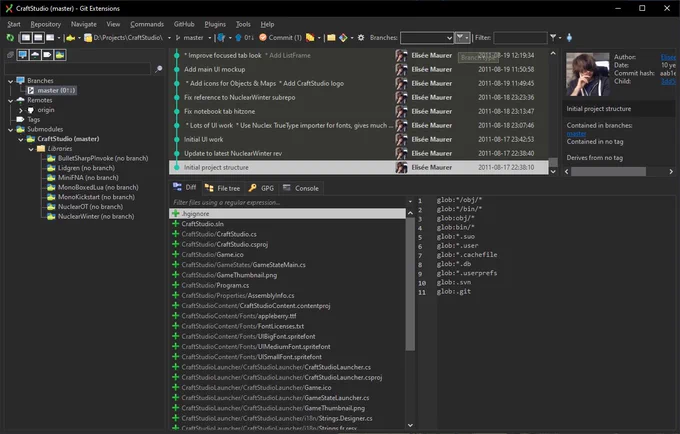Click the stash icon beside Commit
680x434 pixels.
click(x=310, y=38)
